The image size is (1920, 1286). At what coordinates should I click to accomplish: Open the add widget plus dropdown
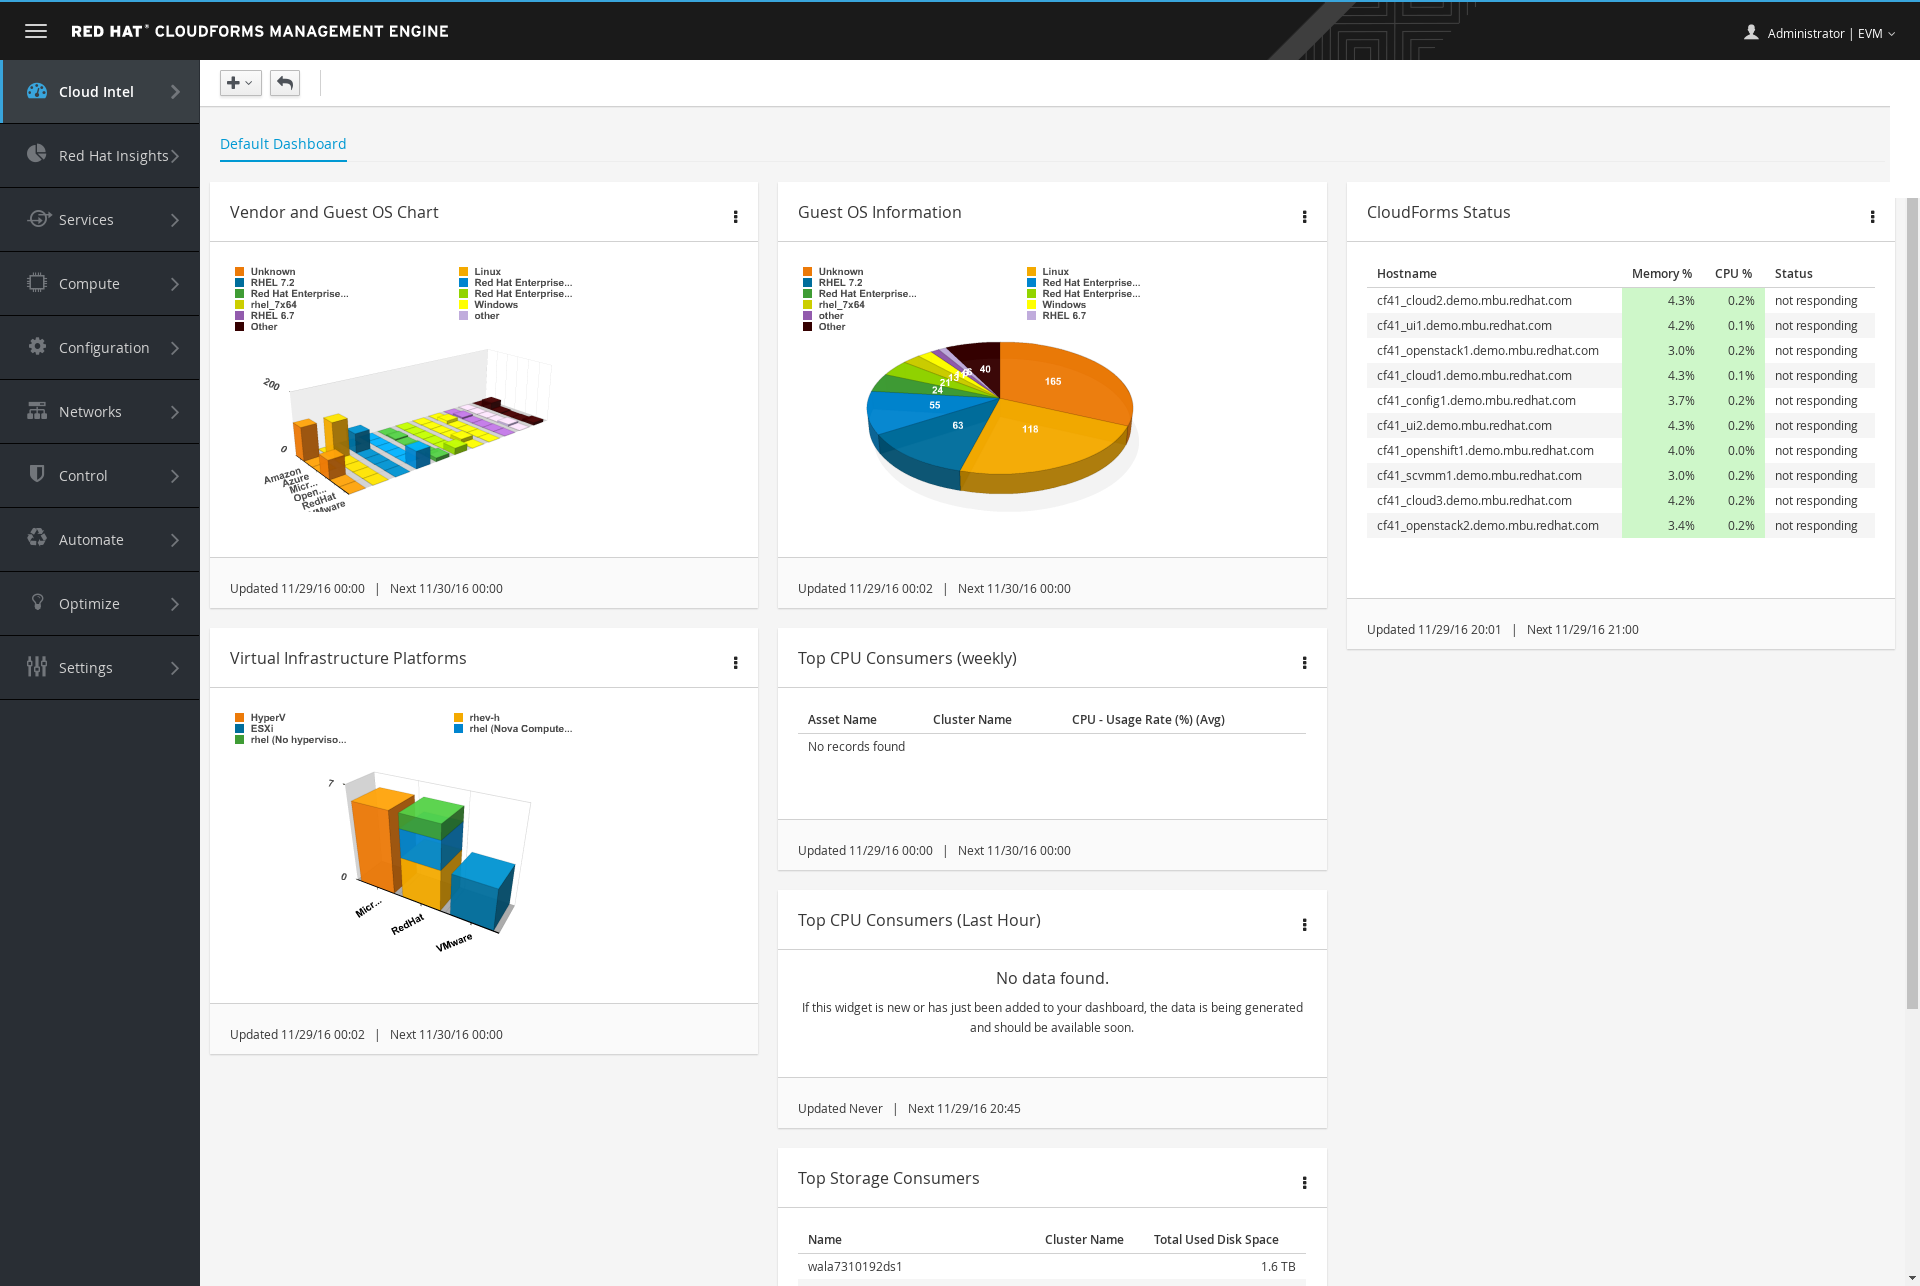click(240, 83)
